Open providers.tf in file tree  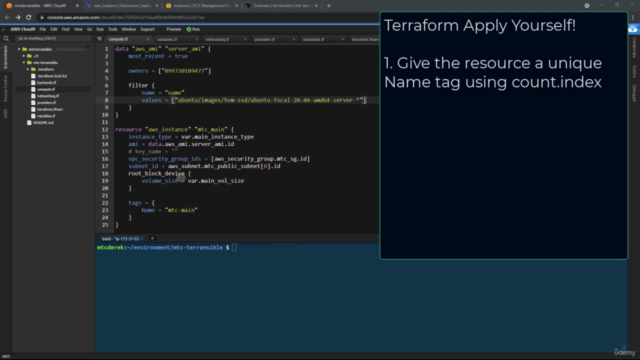point(46,102)
